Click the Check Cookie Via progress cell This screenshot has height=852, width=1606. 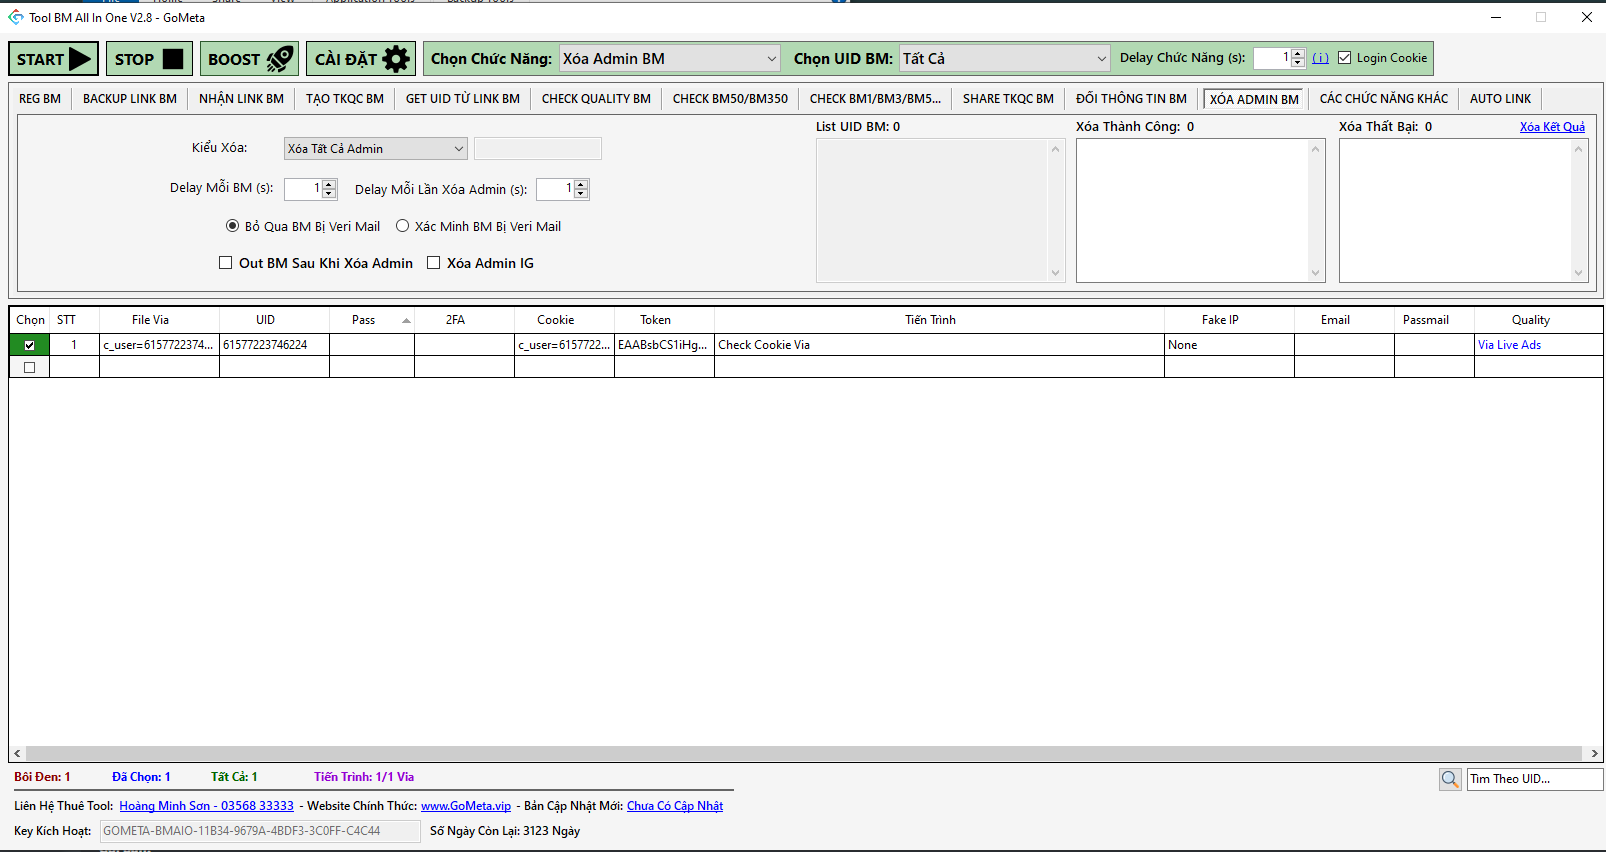point(939,345)
